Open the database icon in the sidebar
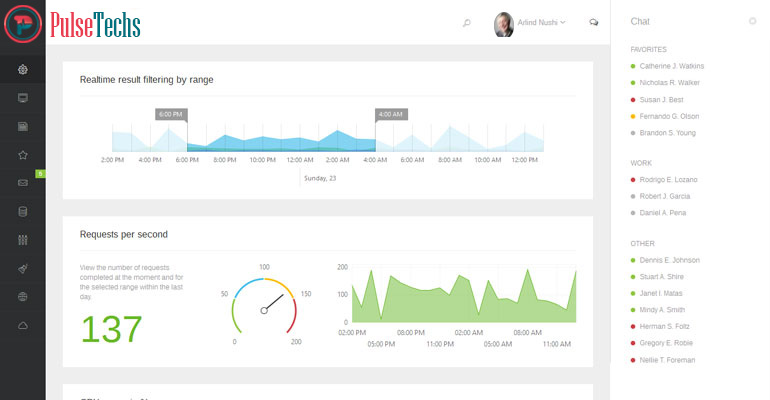The image size is (770, 400). tap(23, 212)
